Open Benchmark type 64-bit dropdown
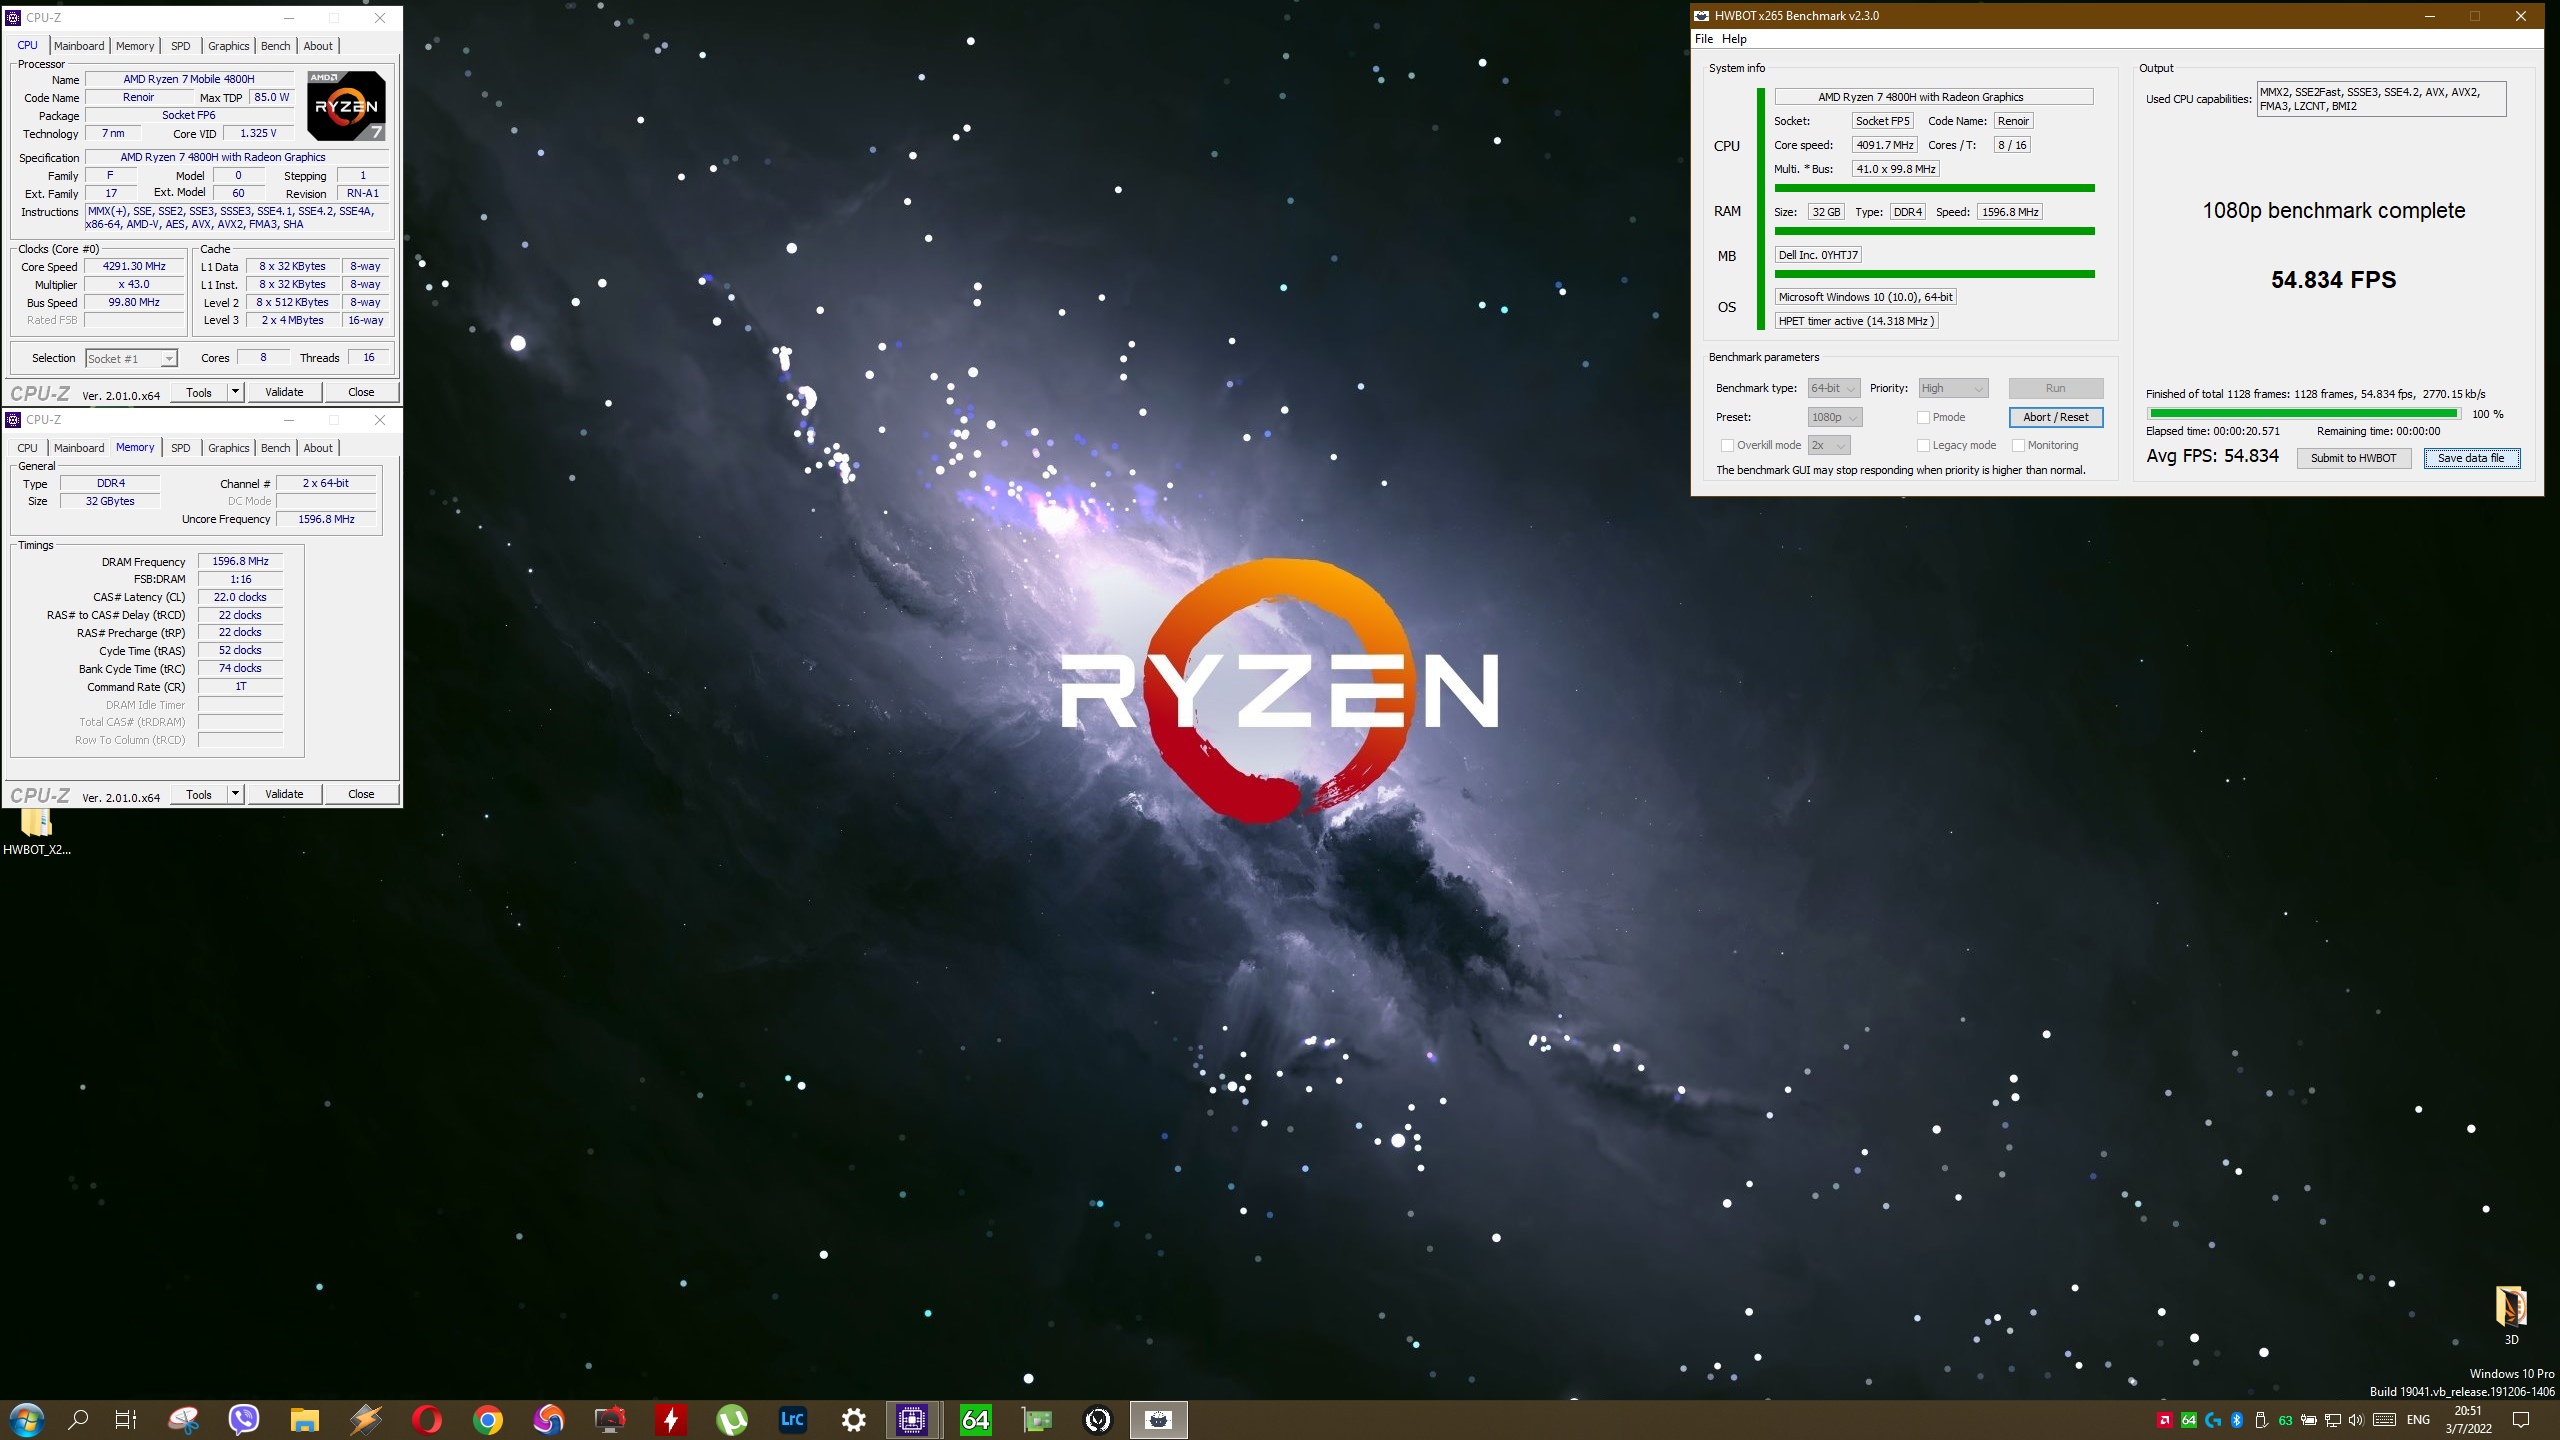The height and width of the screenshot is (1440, 2560). (x=1834, y=388)
